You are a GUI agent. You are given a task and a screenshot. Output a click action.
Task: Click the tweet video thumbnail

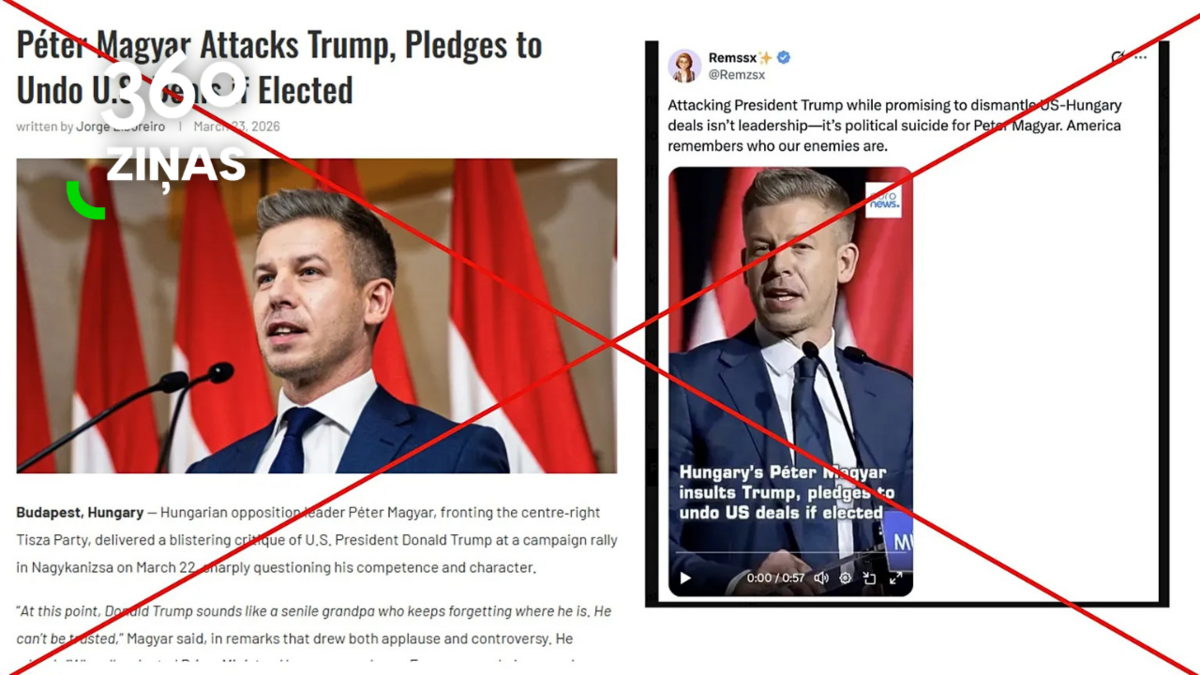[790, 381]
